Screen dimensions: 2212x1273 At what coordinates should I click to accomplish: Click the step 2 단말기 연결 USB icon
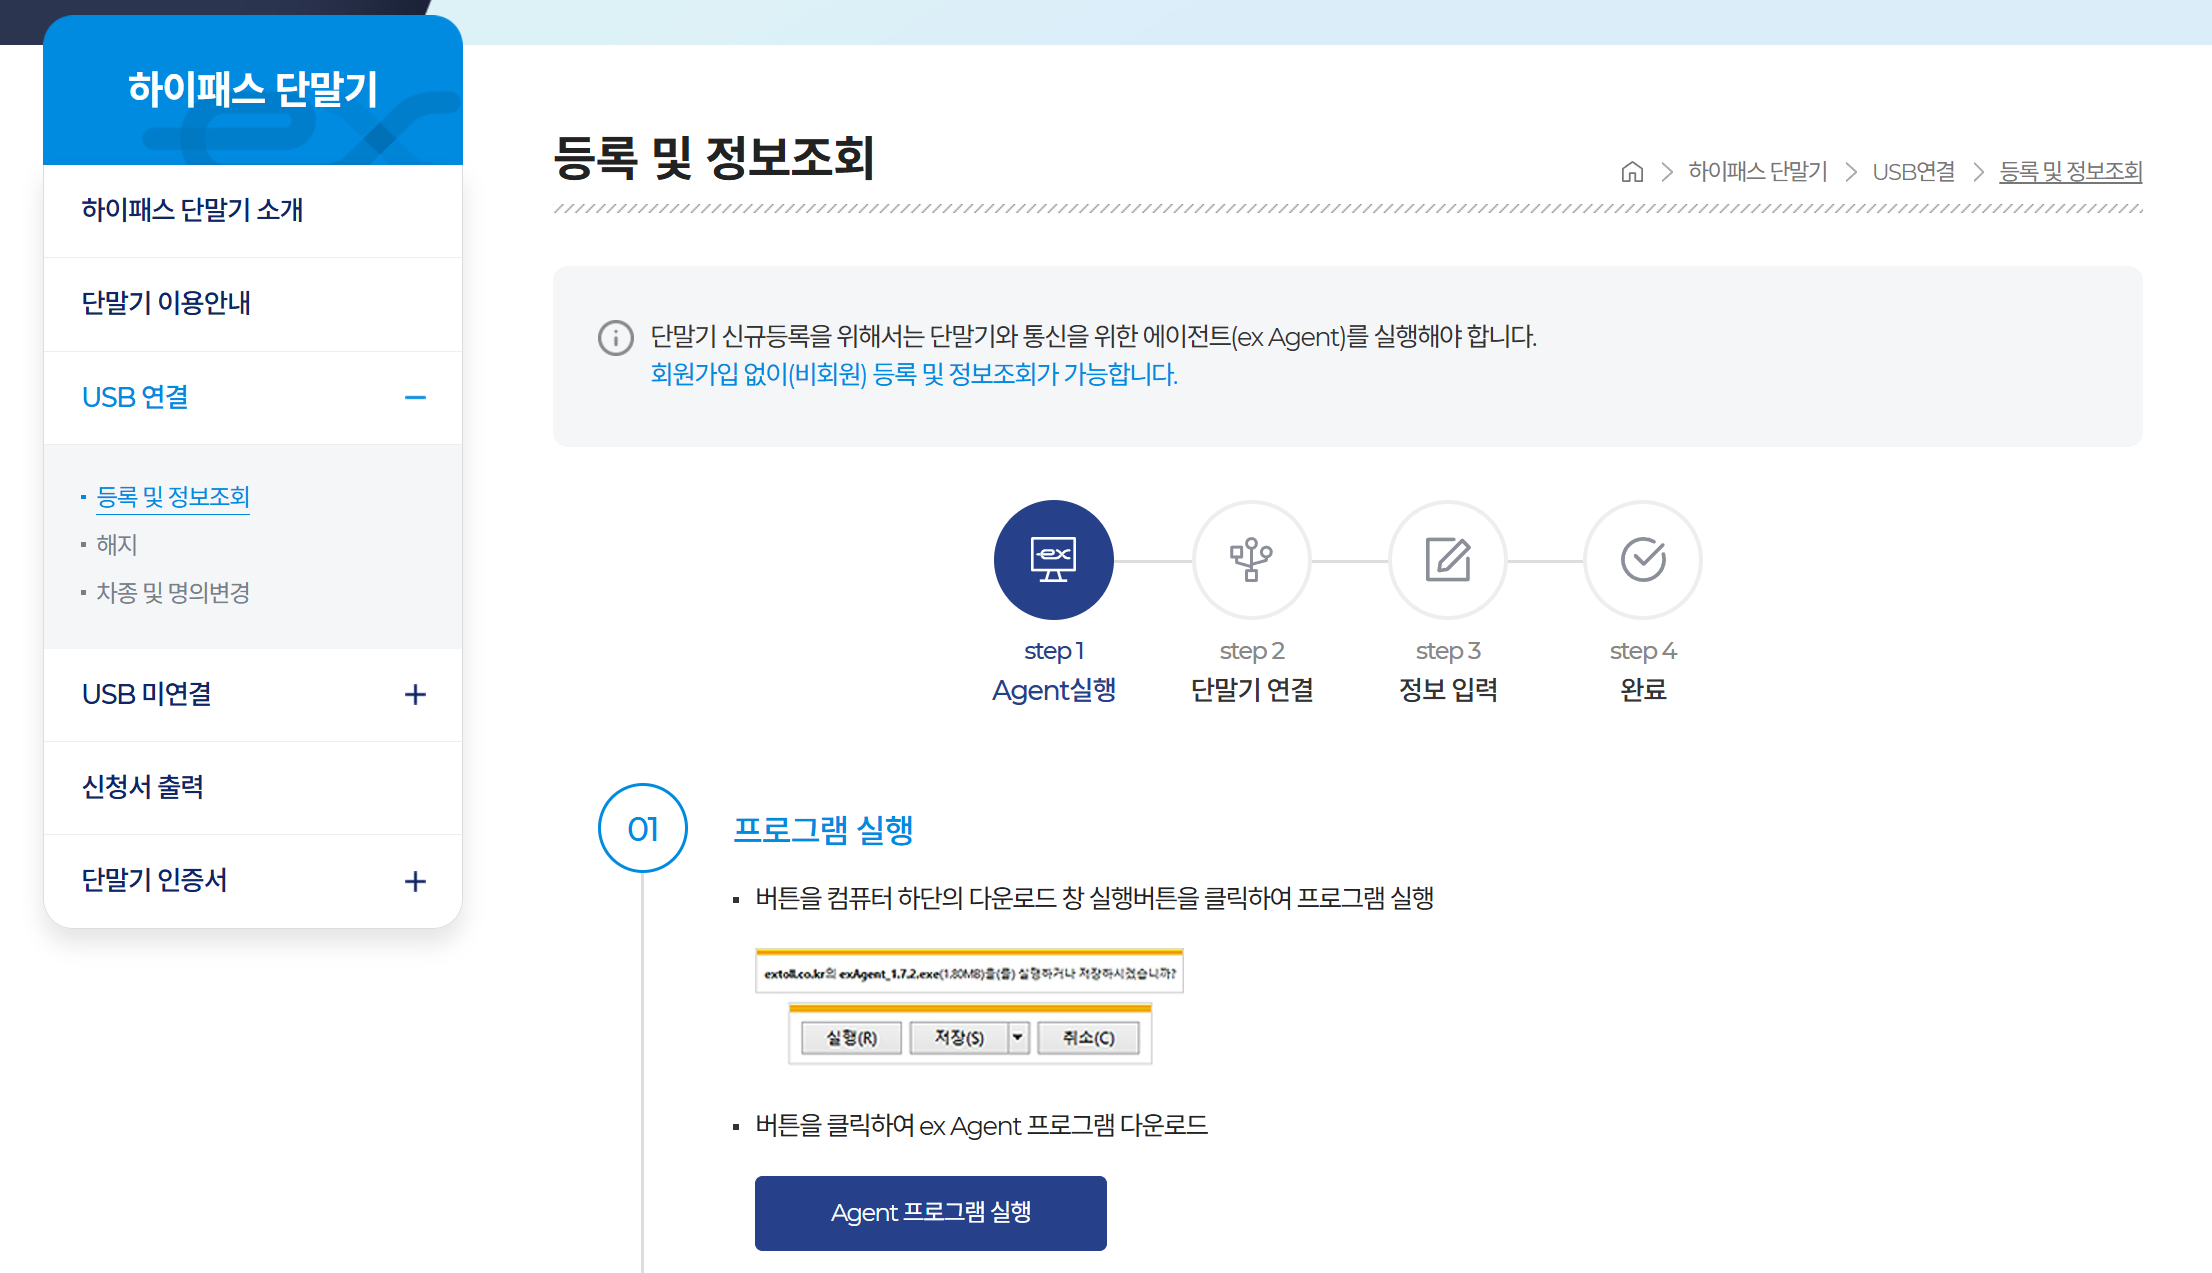click(1251, 560)
